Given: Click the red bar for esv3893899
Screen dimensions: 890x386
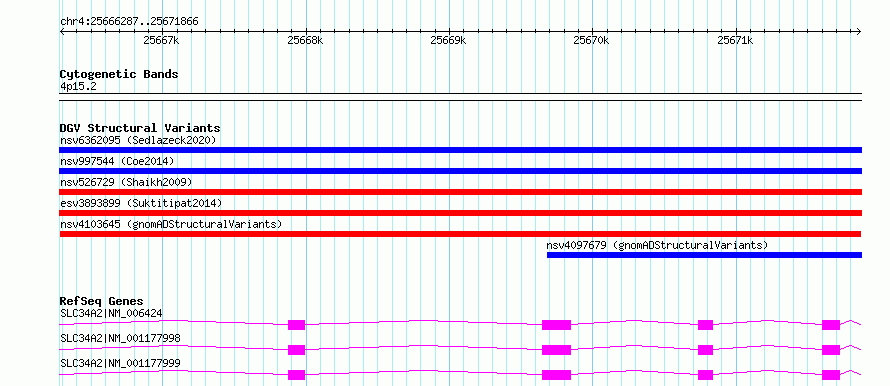Looking at the screenshot, I should pyautogui.click(x=460, y=213).
